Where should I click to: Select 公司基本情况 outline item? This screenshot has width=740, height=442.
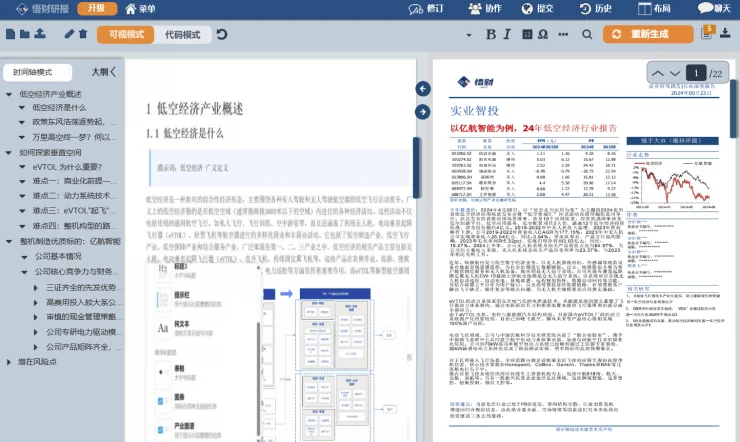58,256
